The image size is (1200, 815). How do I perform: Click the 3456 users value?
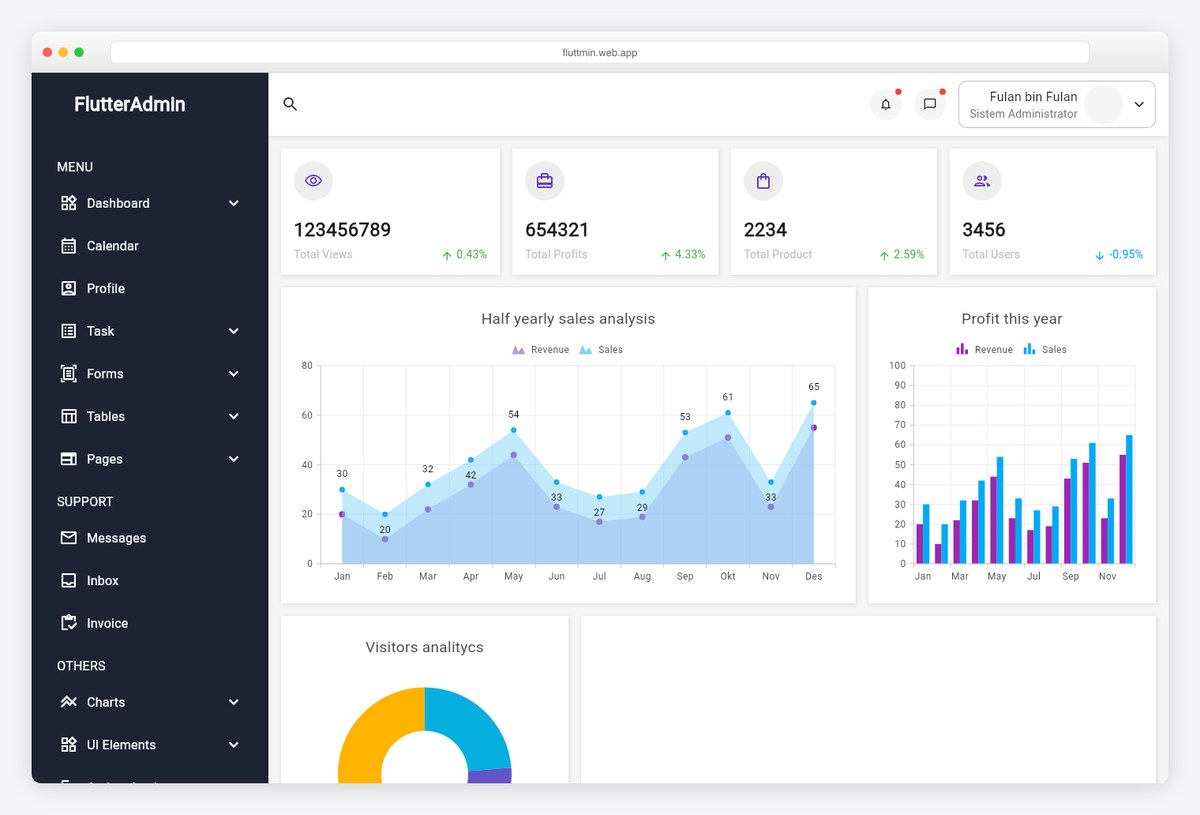pyautogui.click(x=984, y=230)
